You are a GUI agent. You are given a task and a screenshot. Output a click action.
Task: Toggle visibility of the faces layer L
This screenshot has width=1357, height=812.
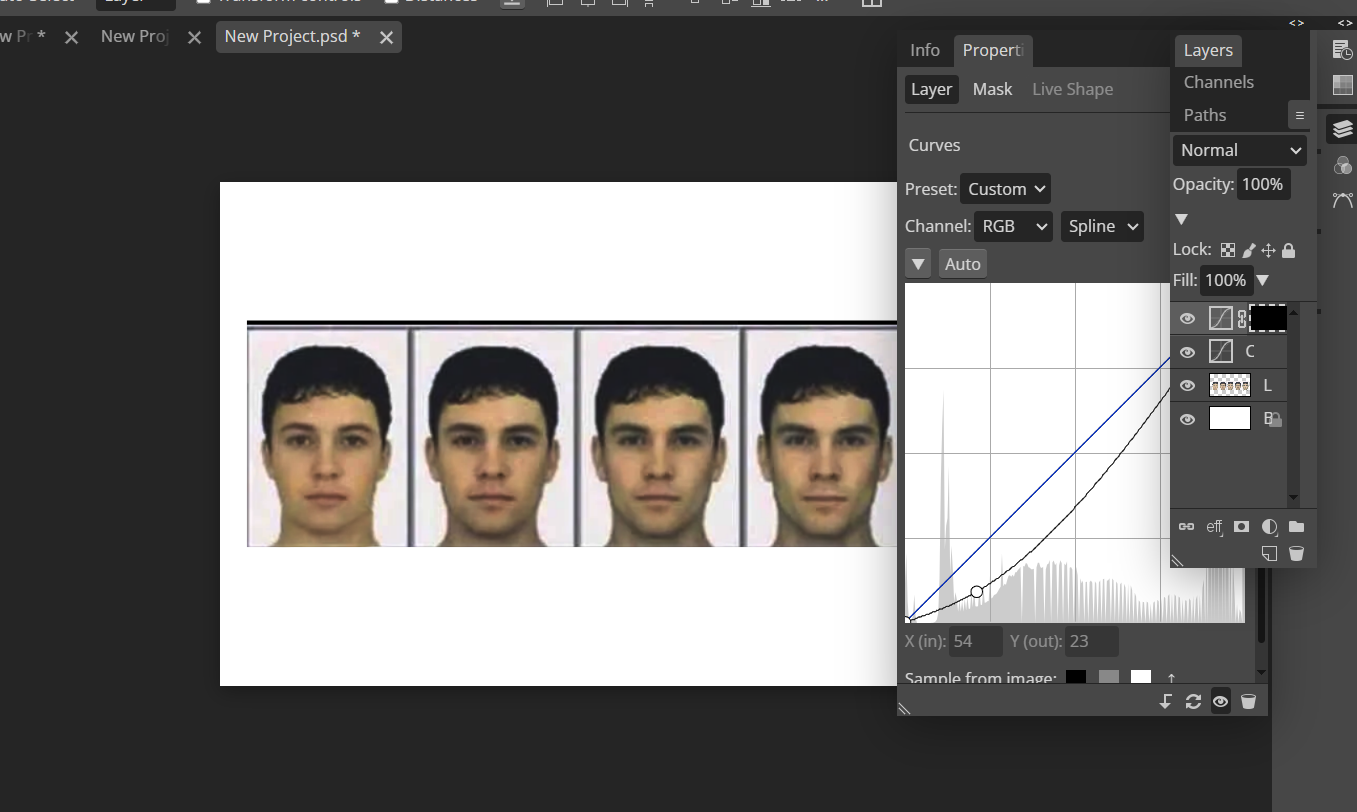(1187, 386)
